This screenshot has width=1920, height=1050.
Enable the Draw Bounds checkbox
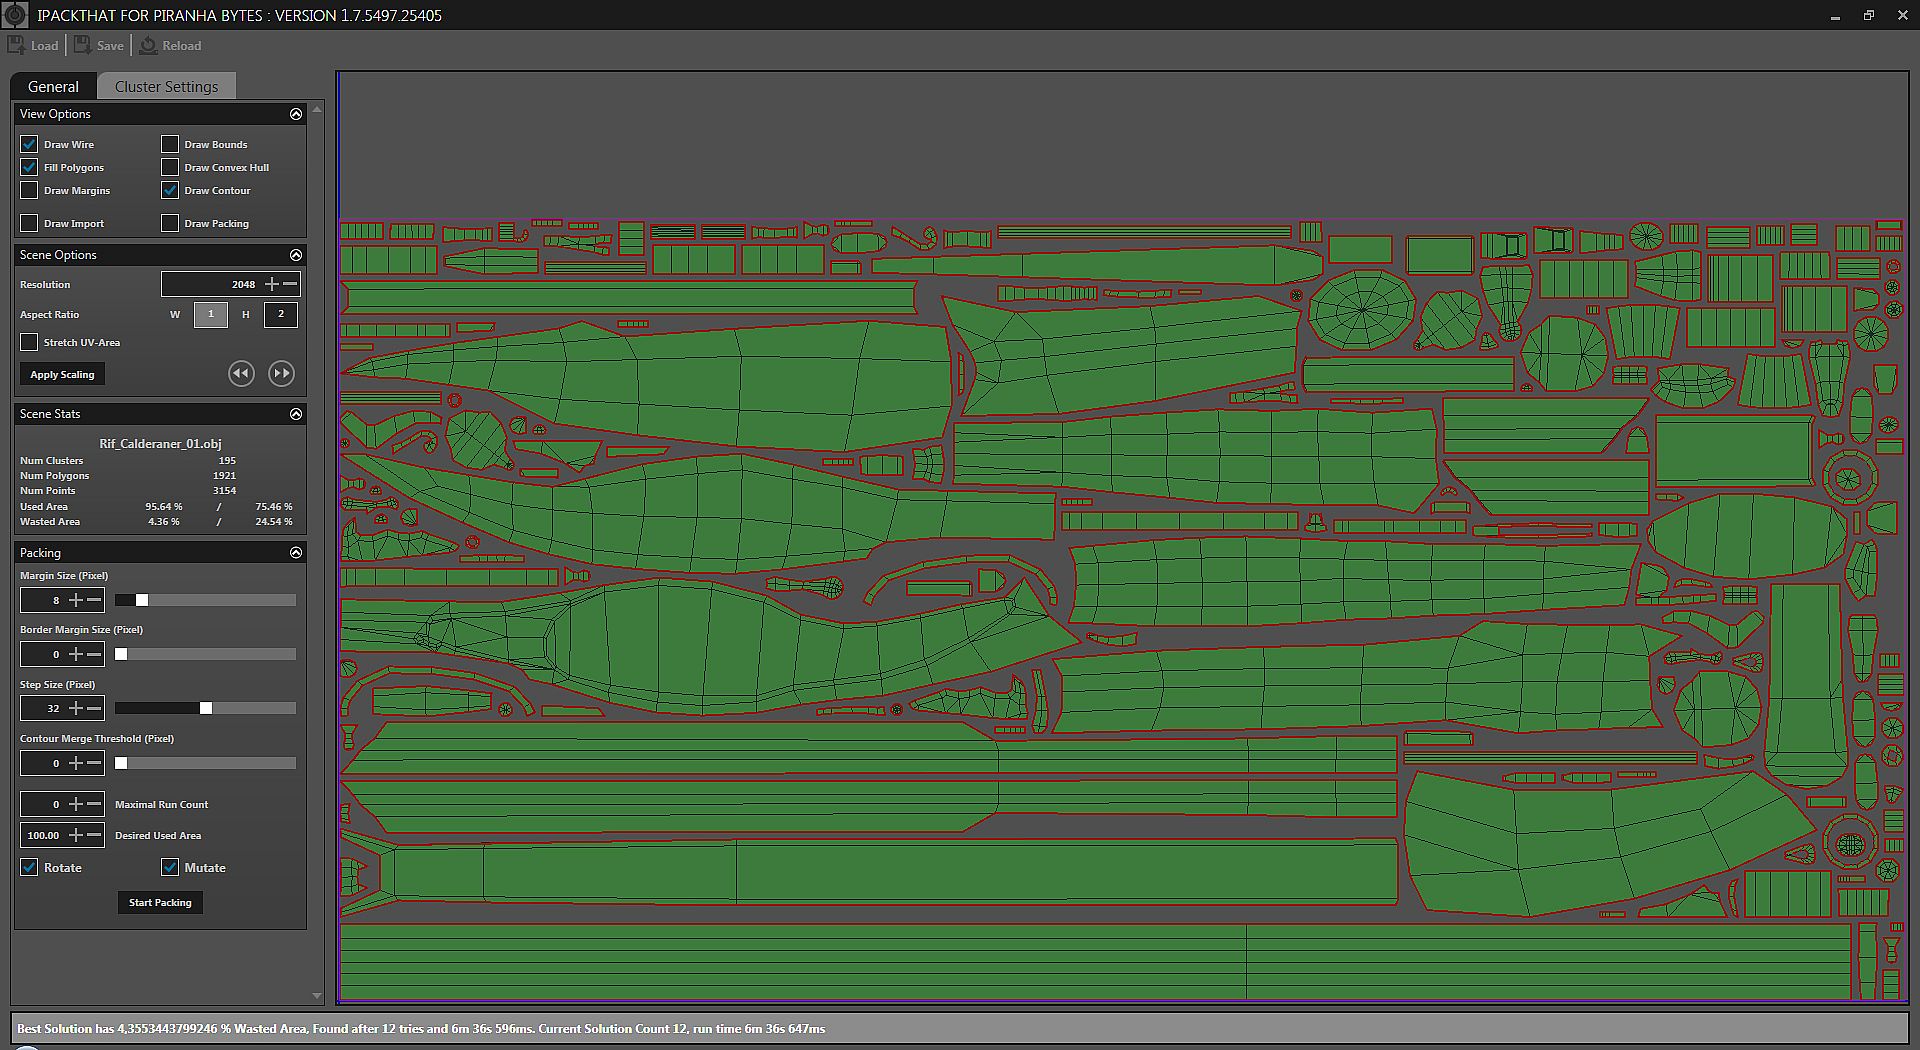170,144
